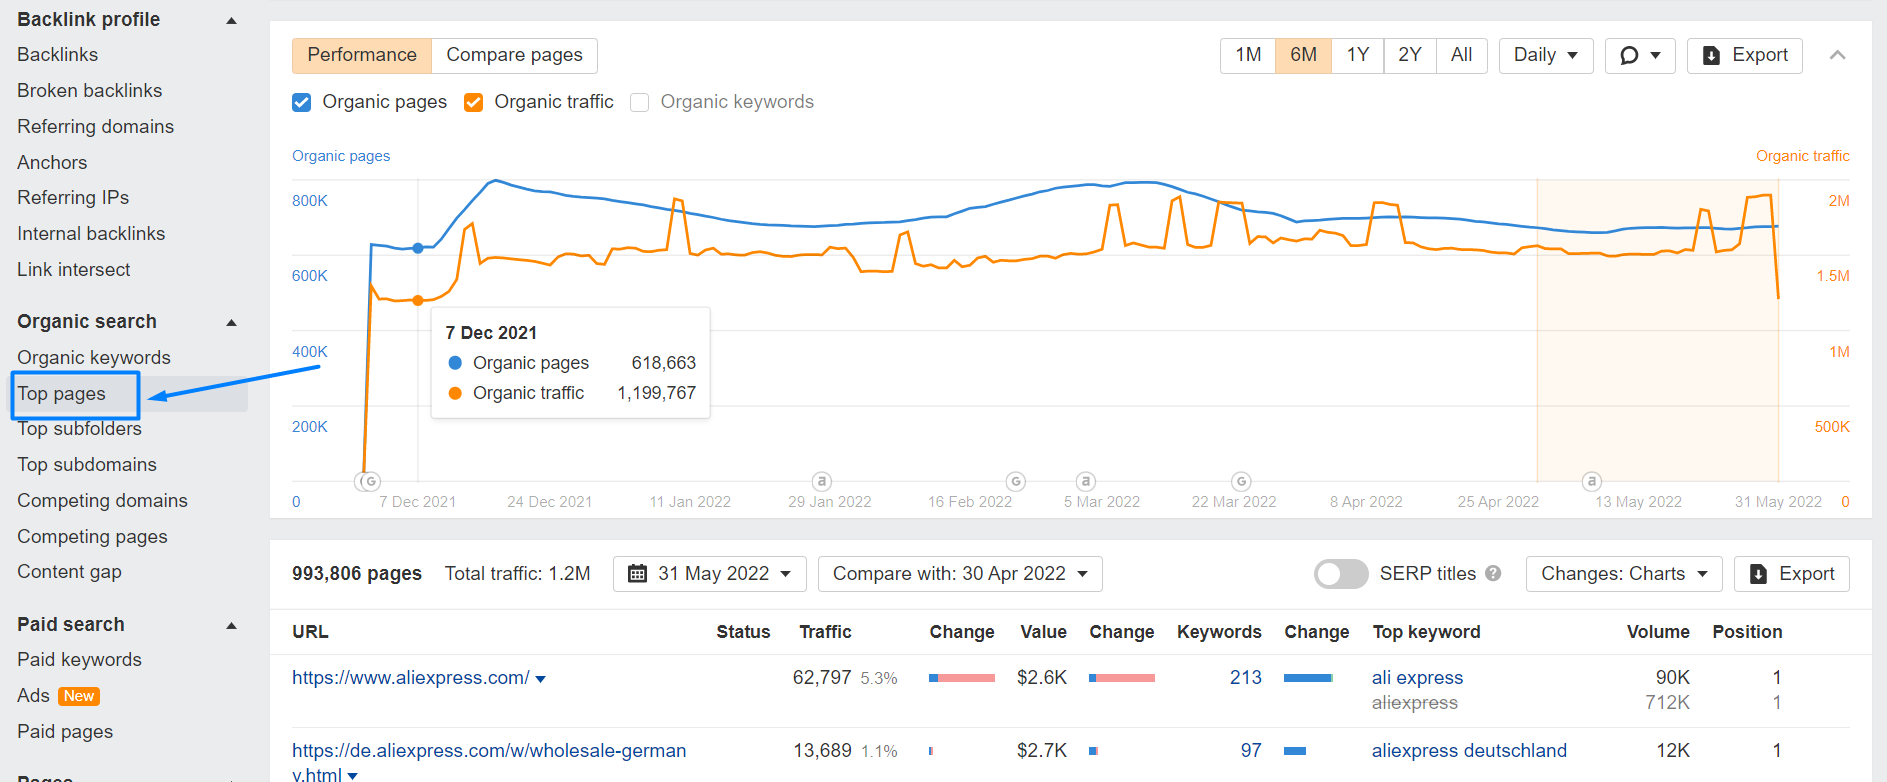The width and height of the screenshot is (1887, 782).
Task: Open Referring IPs report
Action: pyautogui.click(x=73, y=198)
